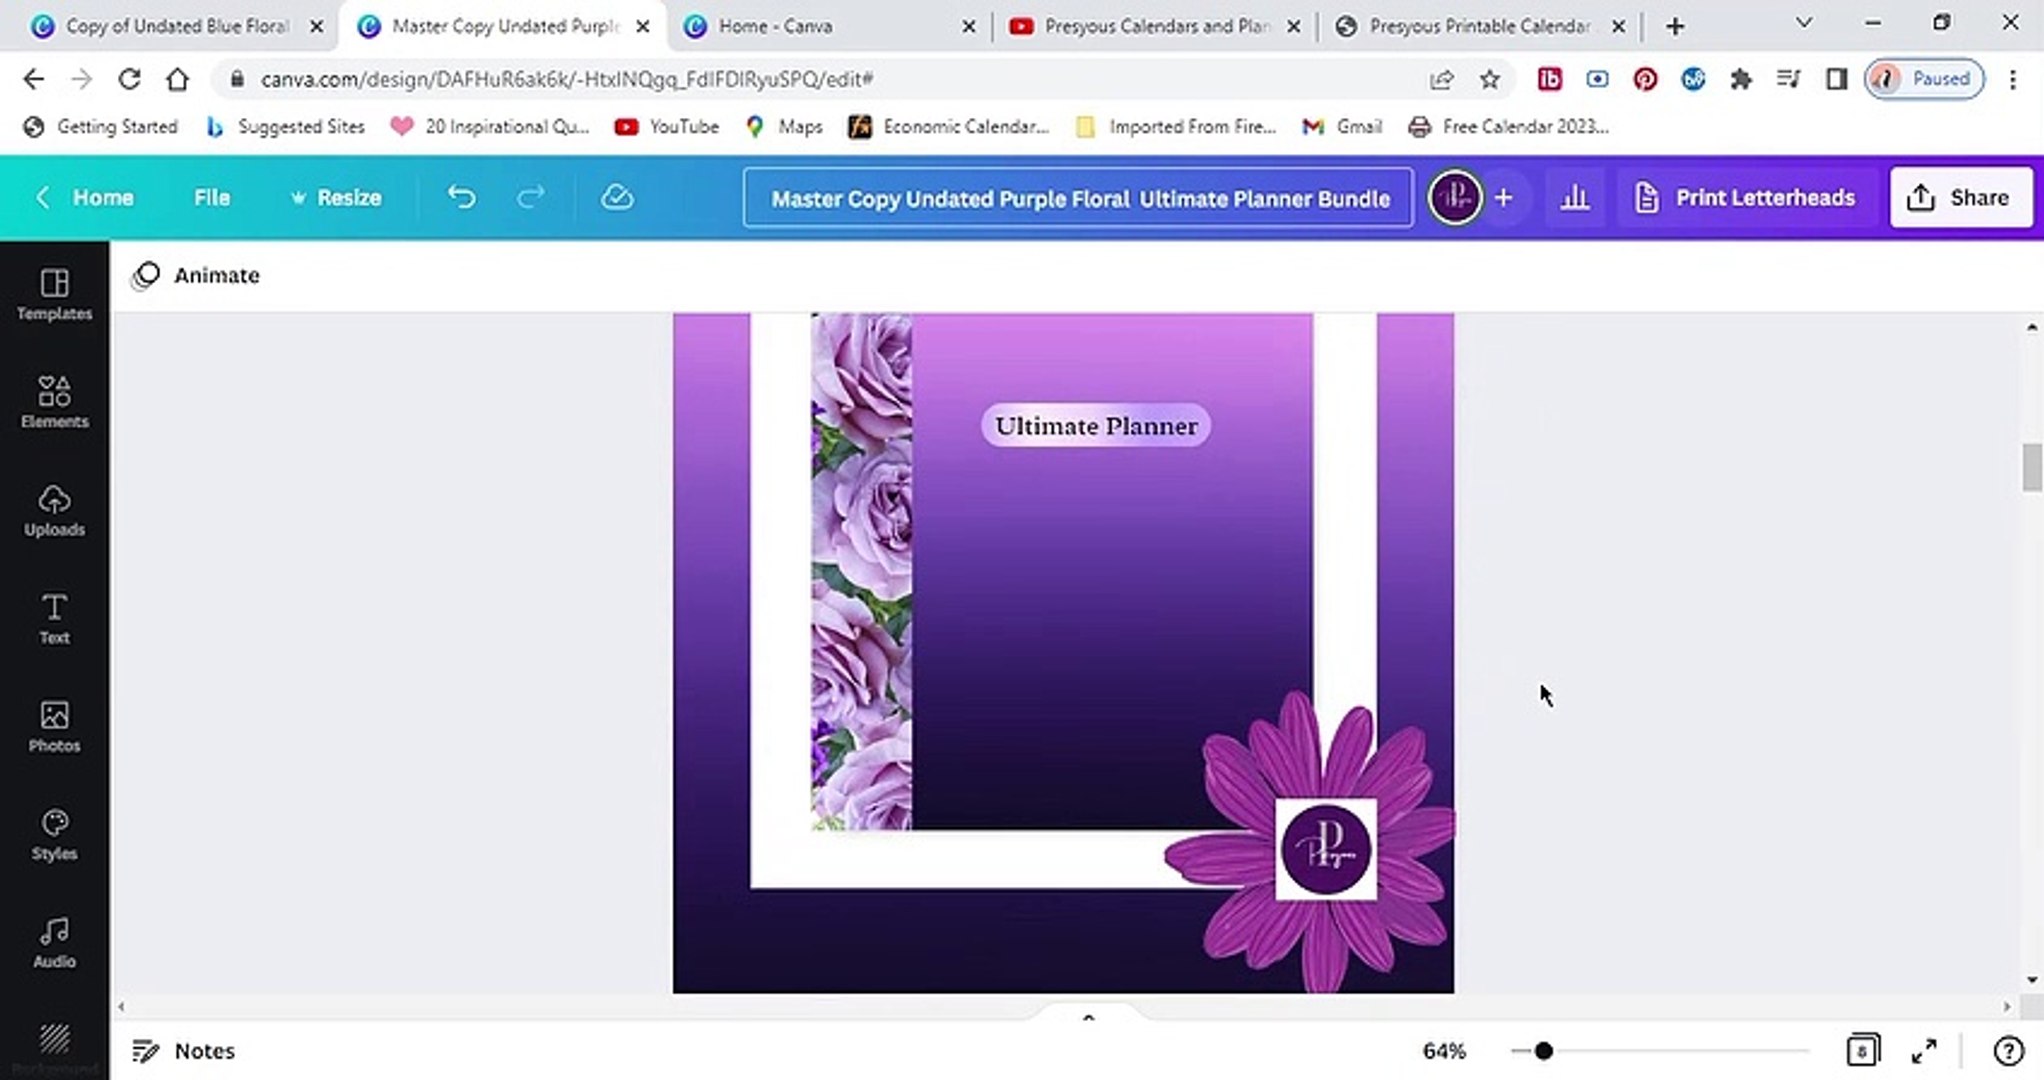Open the Uploads panel
Image resolution: width=2044 pixels, height=1080 pixels.
(x=54, y=511)
